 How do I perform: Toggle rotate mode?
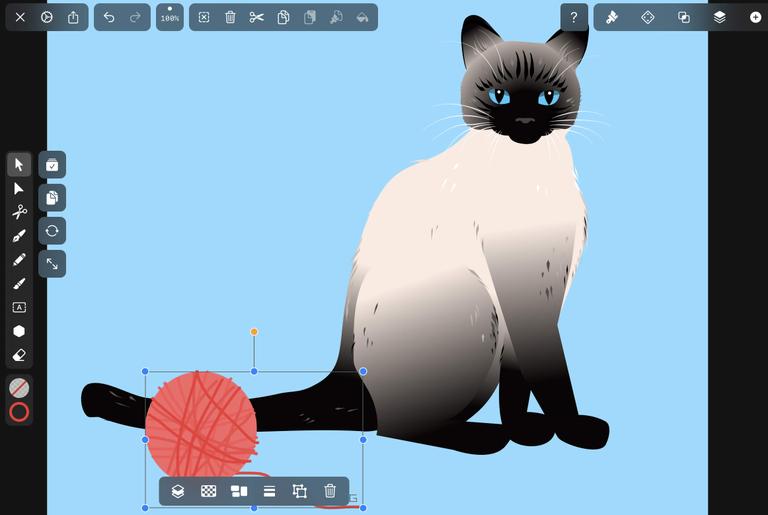[x=52, y=231]
